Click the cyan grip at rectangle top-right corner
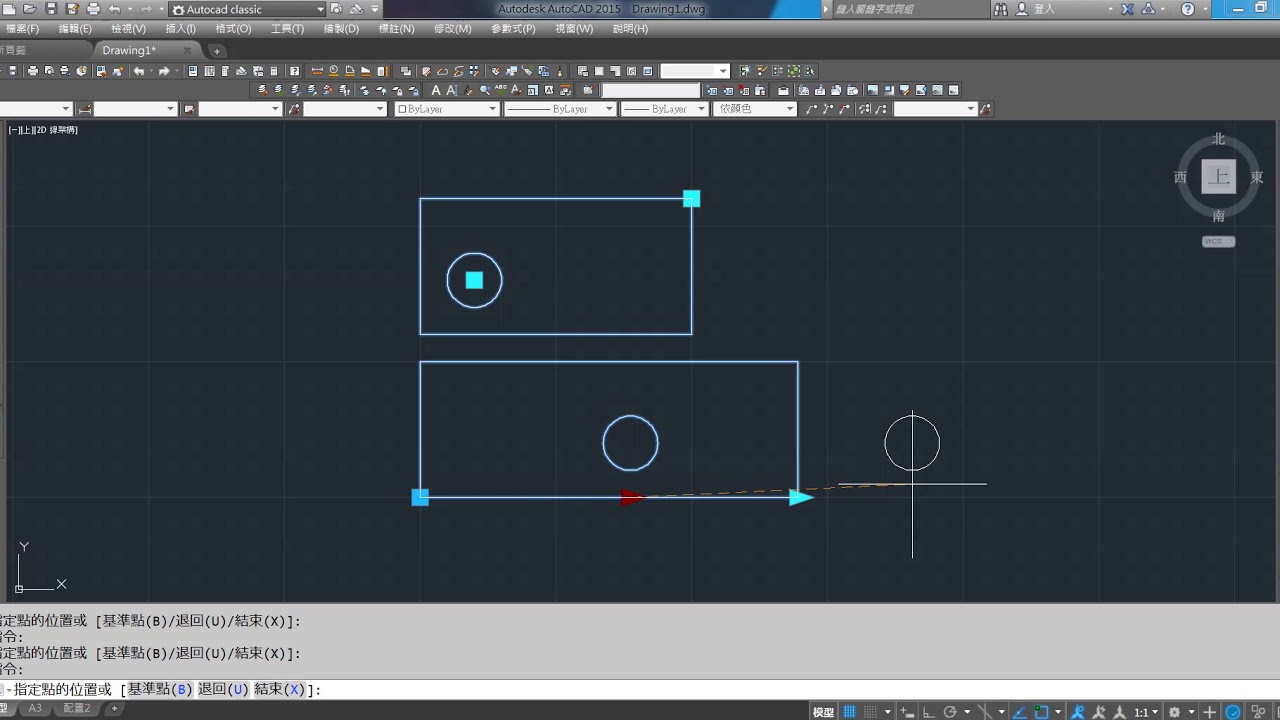The image size is (1280, 720). click(x=691, y=198)
